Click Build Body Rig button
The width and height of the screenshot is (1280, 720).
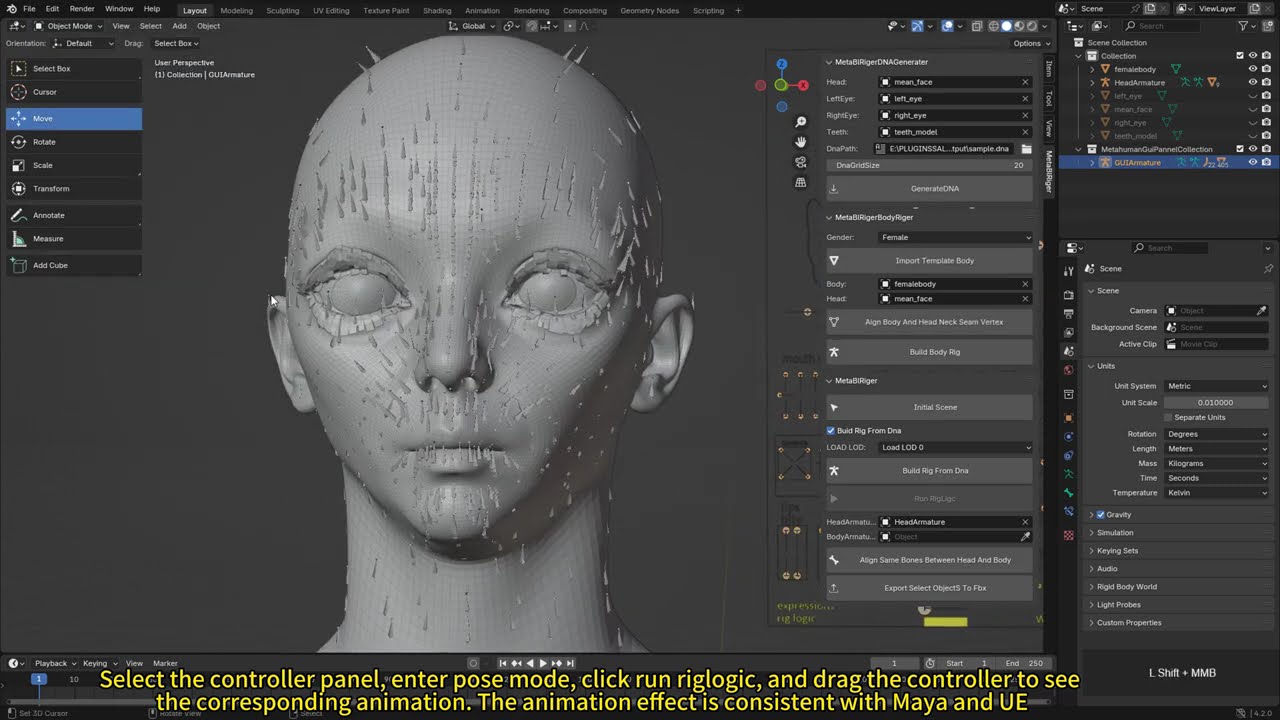(929, 352)
